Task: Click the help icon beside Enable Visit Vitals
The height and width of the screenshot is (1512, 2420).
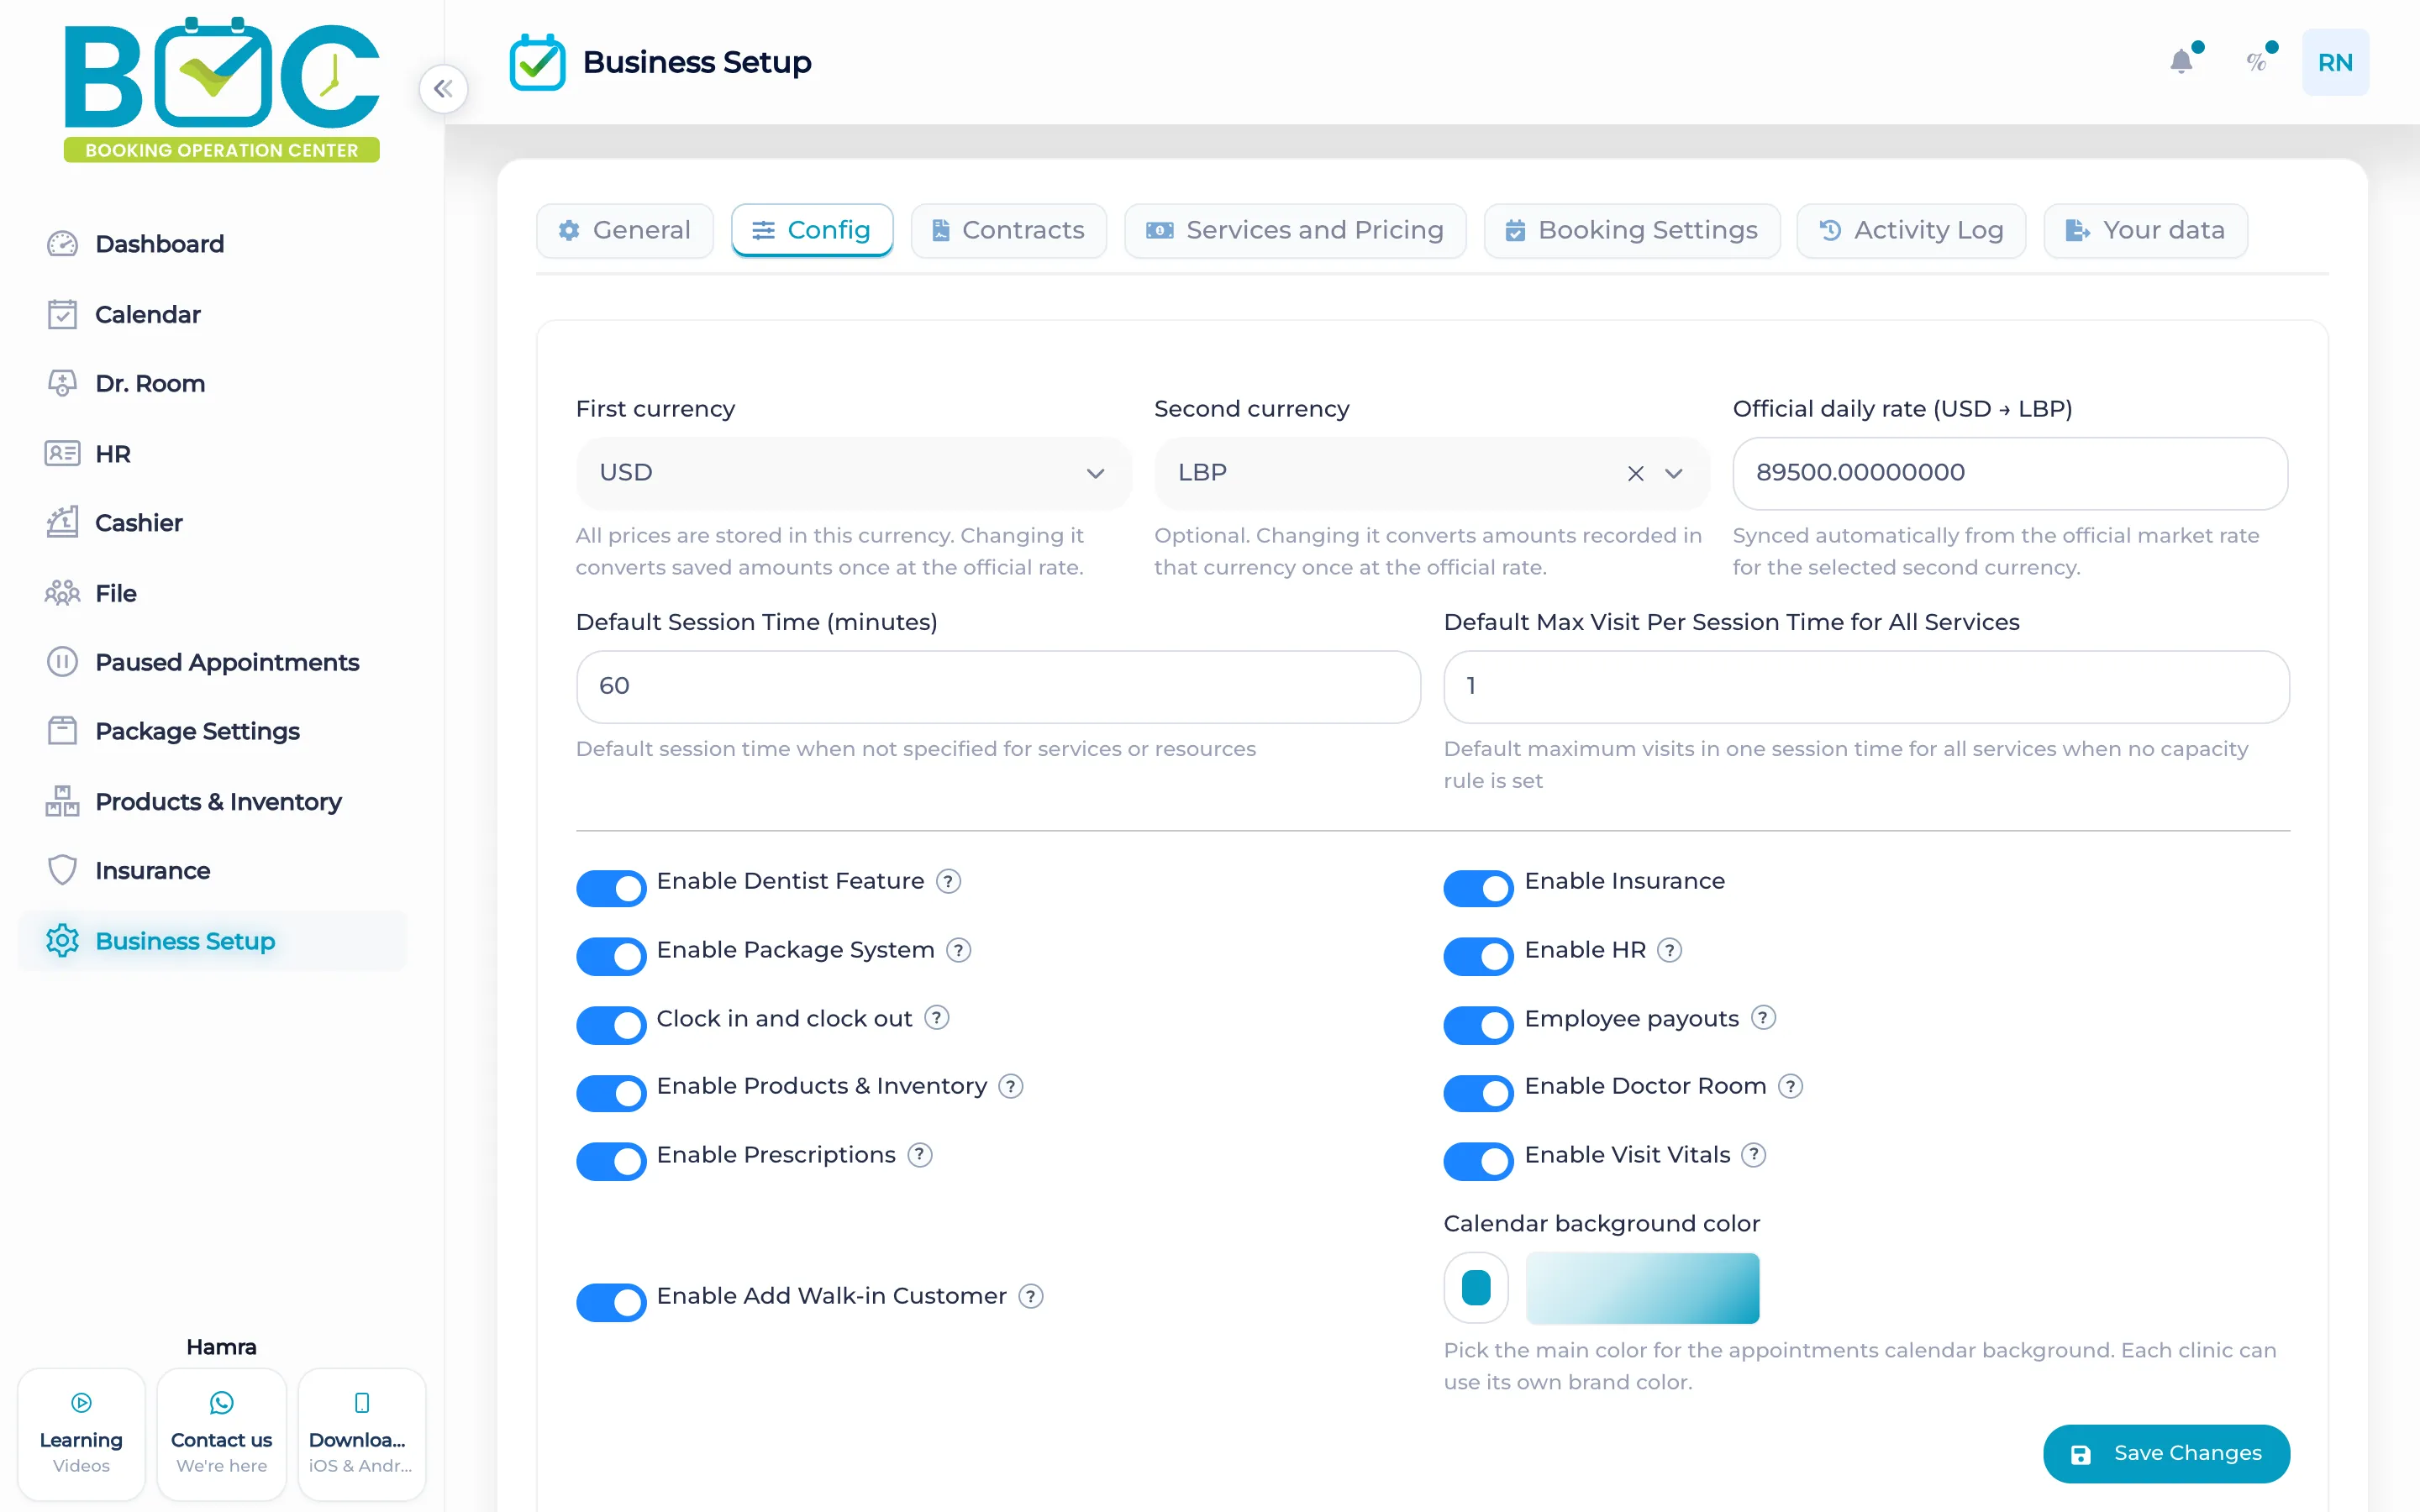Action: coord(1754,1155)
